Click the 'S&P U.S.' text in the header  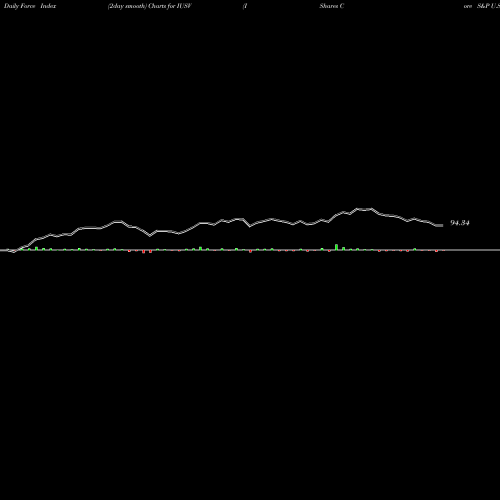(488, 6)
